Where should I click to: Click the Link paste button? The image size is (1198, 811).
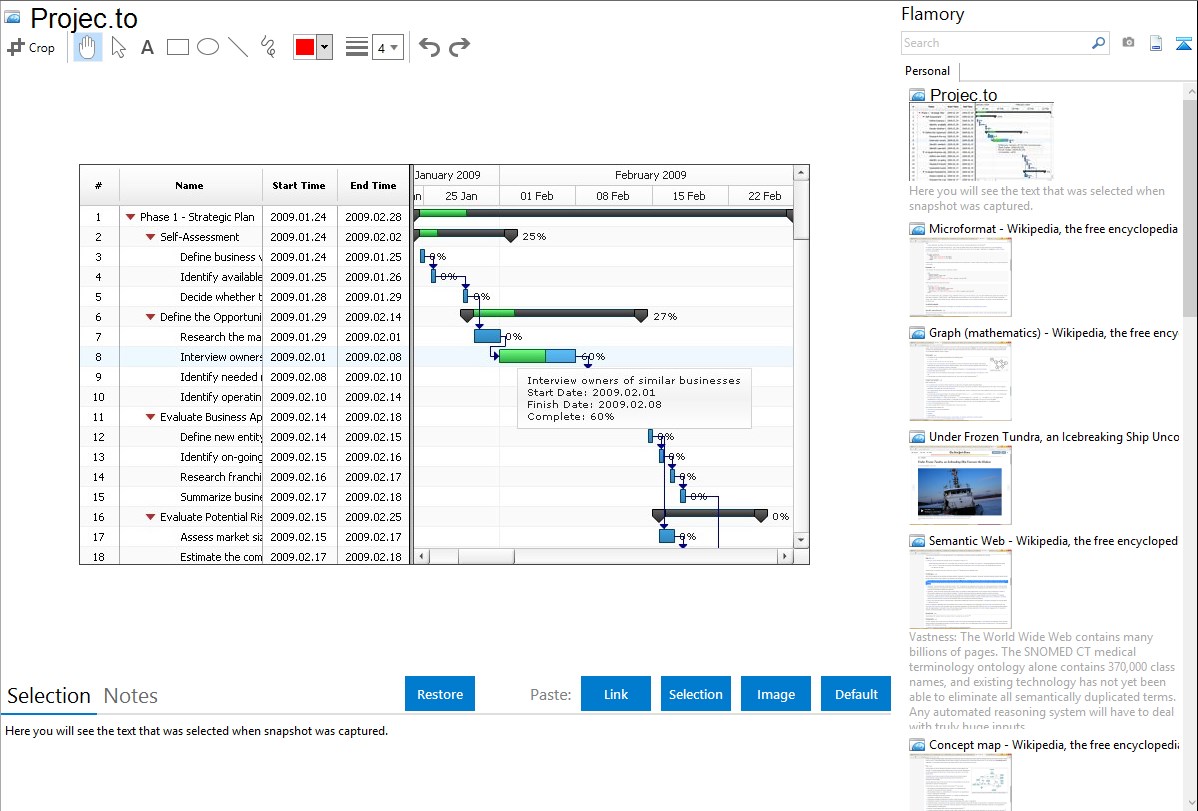coord(616,694)
